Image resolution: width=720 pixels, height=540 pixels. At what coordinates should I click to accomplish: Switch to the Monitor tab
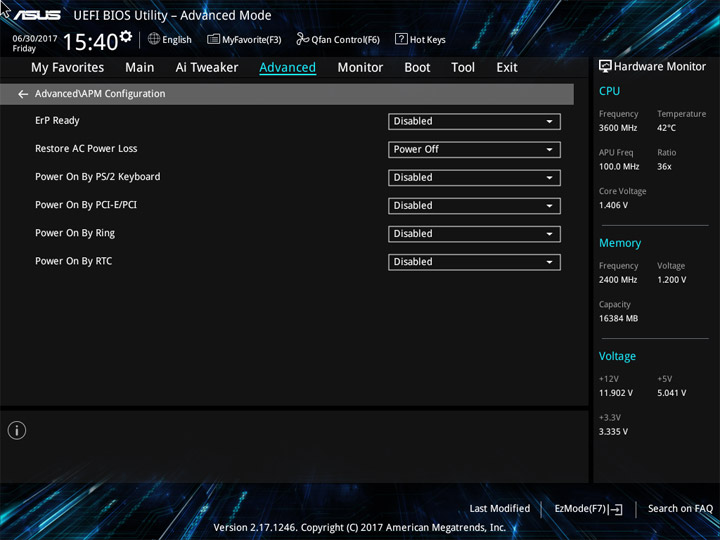pyautogui.click(x=360, y=68)
